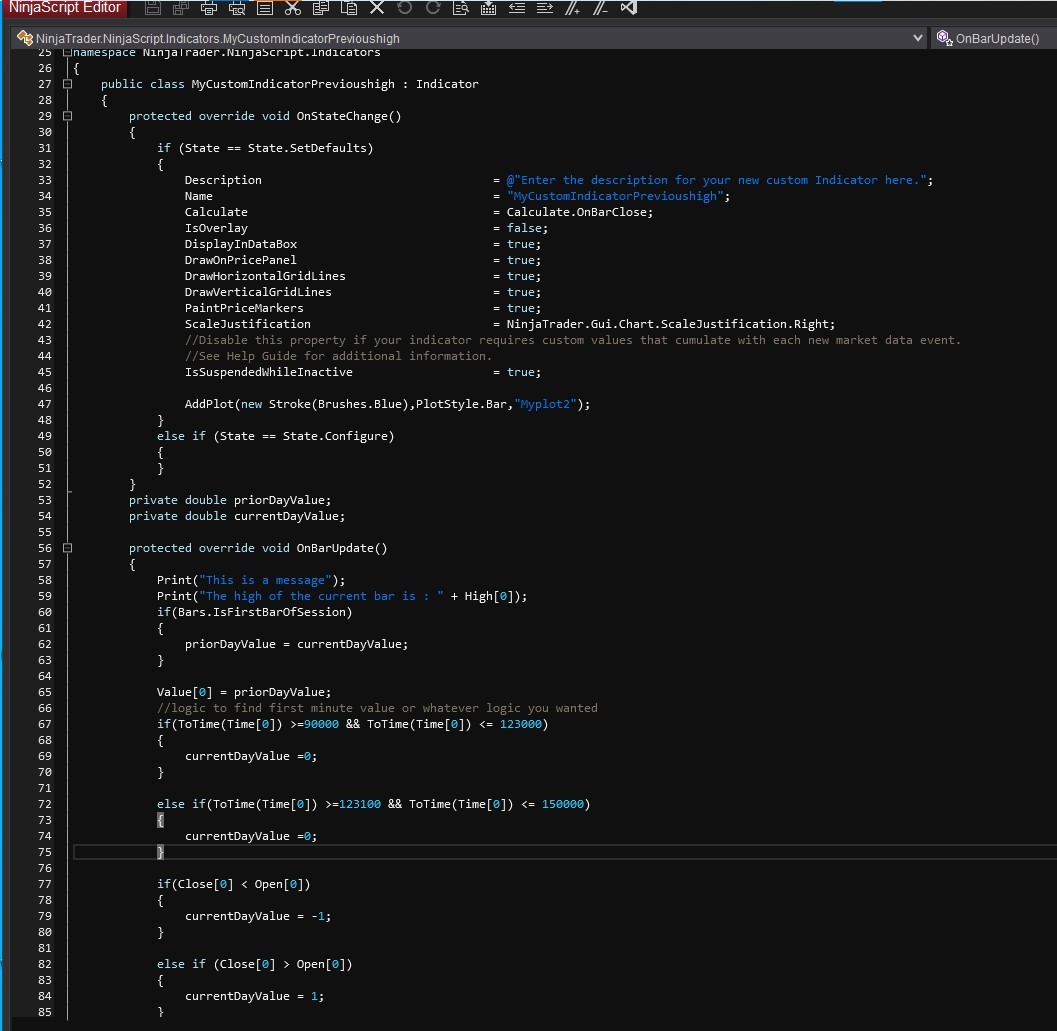This screenshot has width=1057, height=1031.
Task: Collapse the OnBarUpdate() method at line 56
Action: tap(67, 548)
